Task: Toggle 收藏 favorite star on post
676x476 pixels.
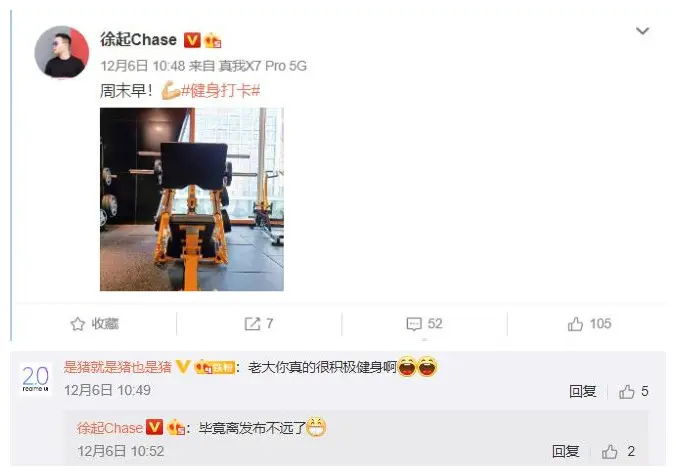Action: point(95,324)
